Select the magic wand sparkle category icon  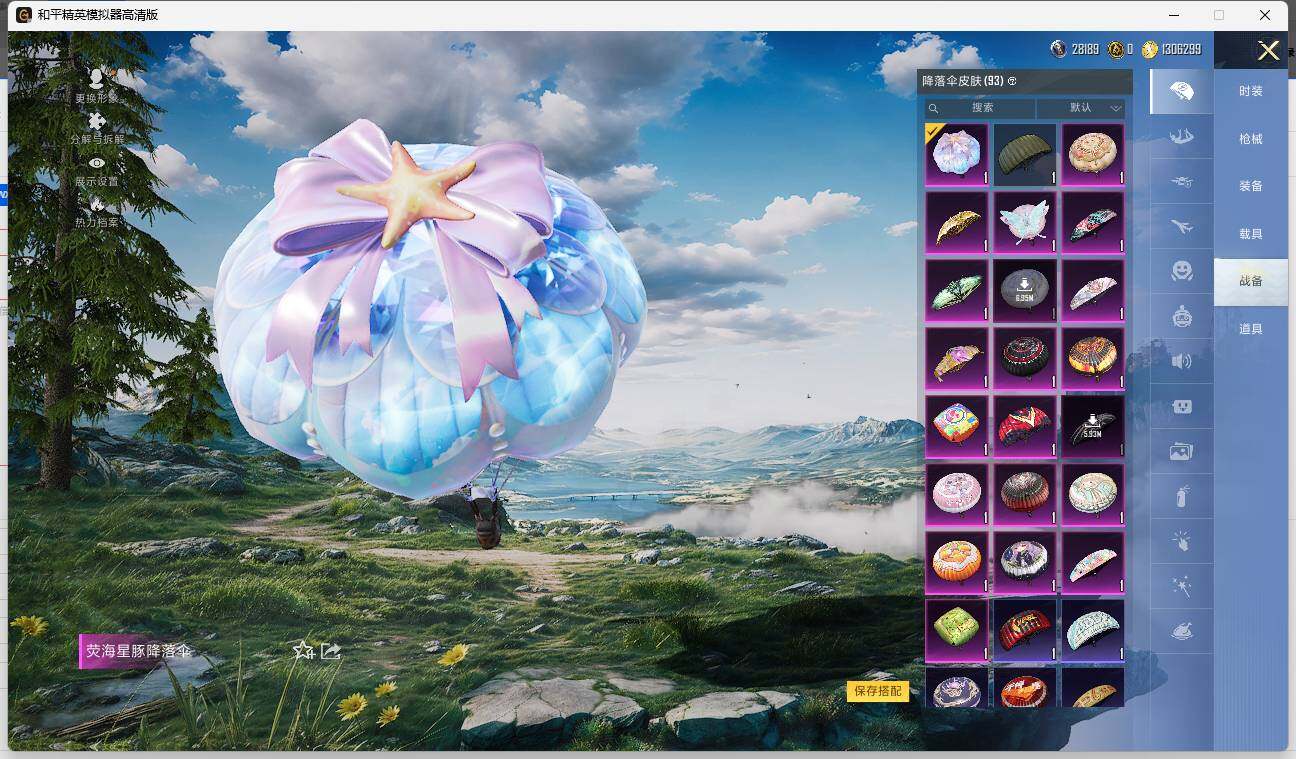pyautogui.click(x=1181, y=587)
